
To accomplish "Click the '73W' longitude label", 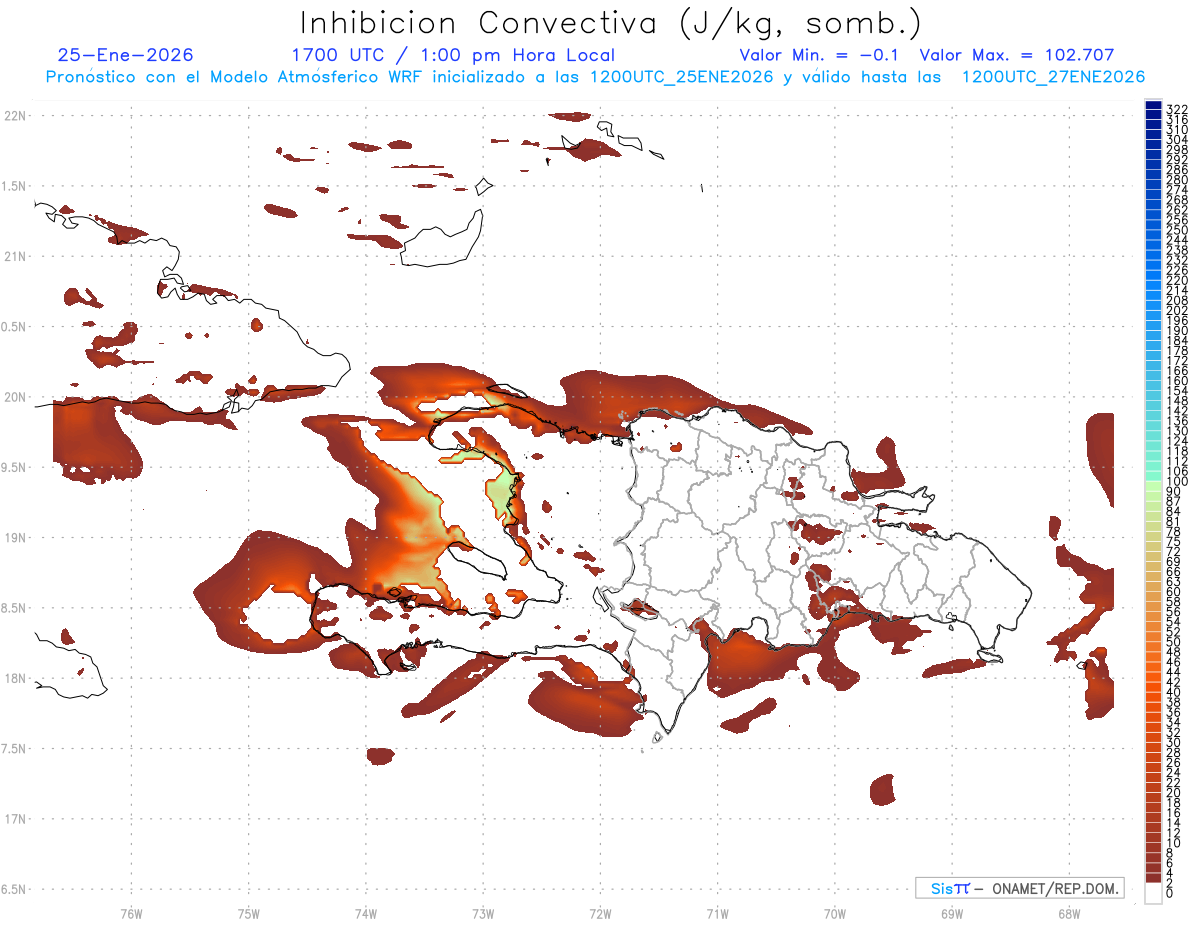I will [483, 913].
